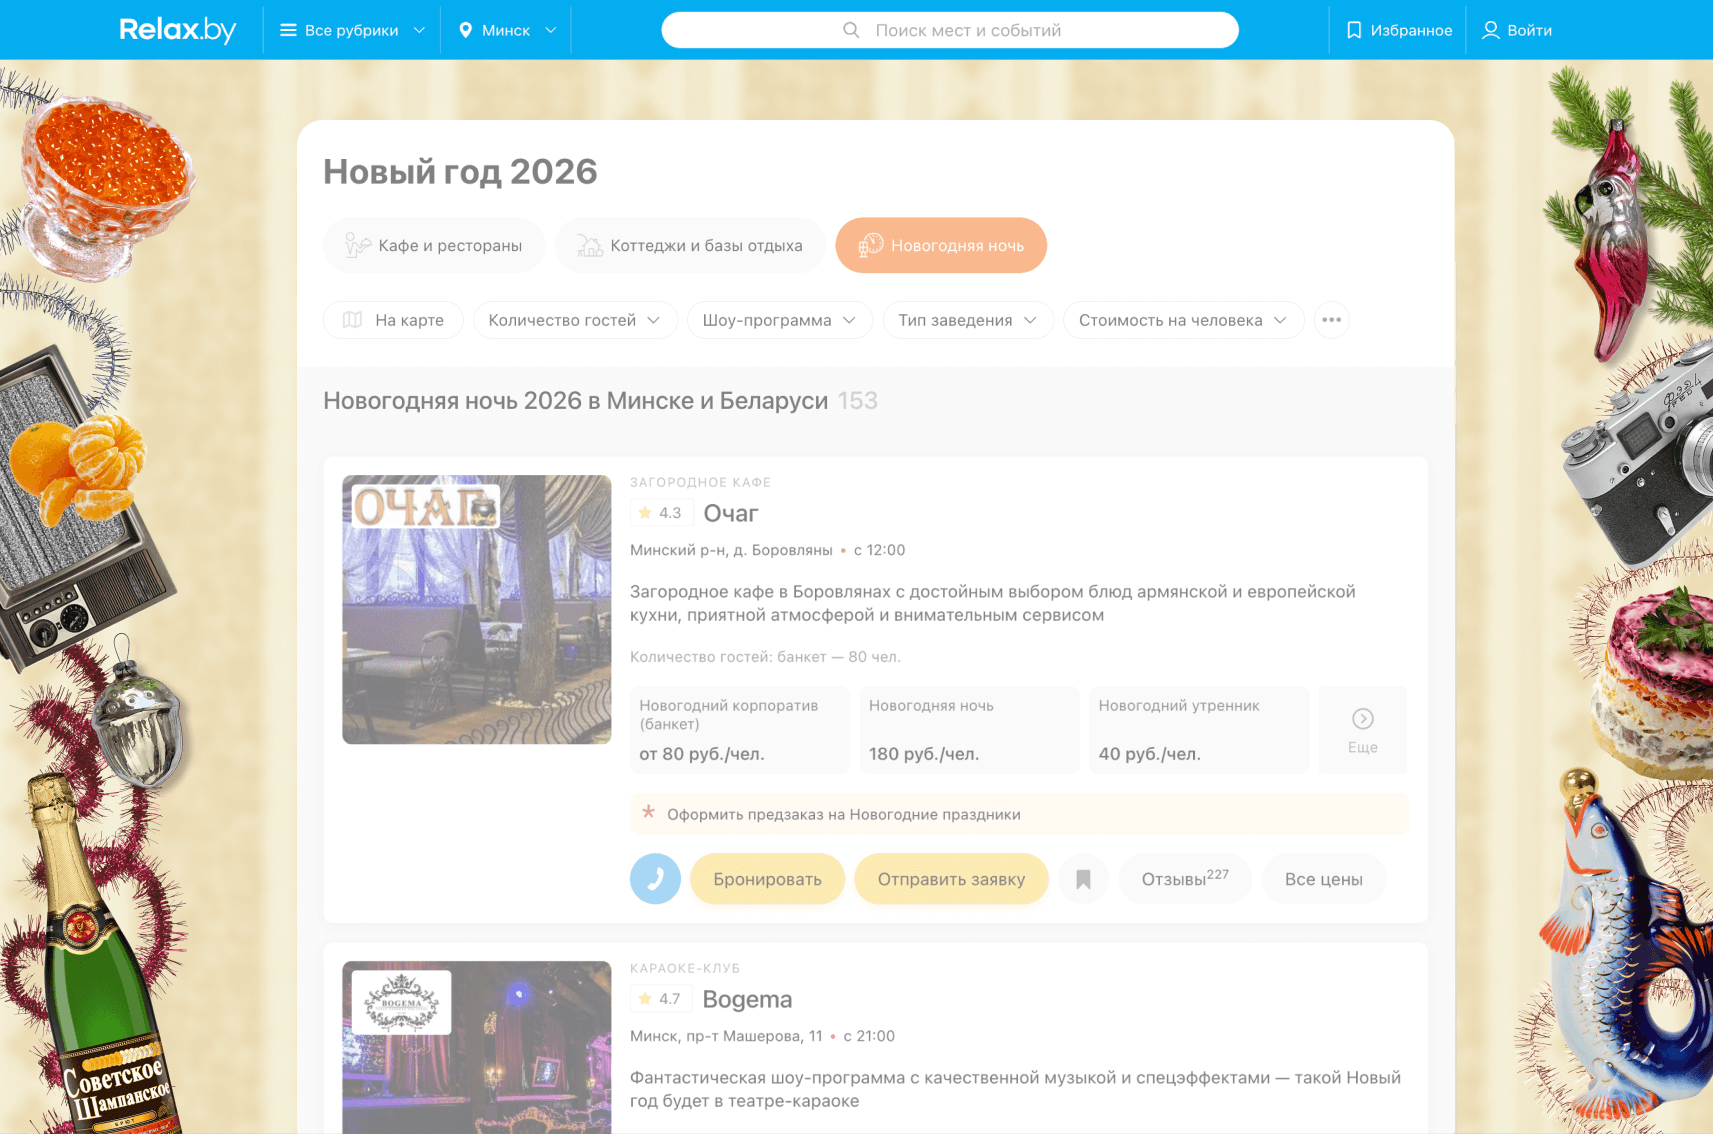Open more filters with the three-dots button

click(x=1331, y=320)
